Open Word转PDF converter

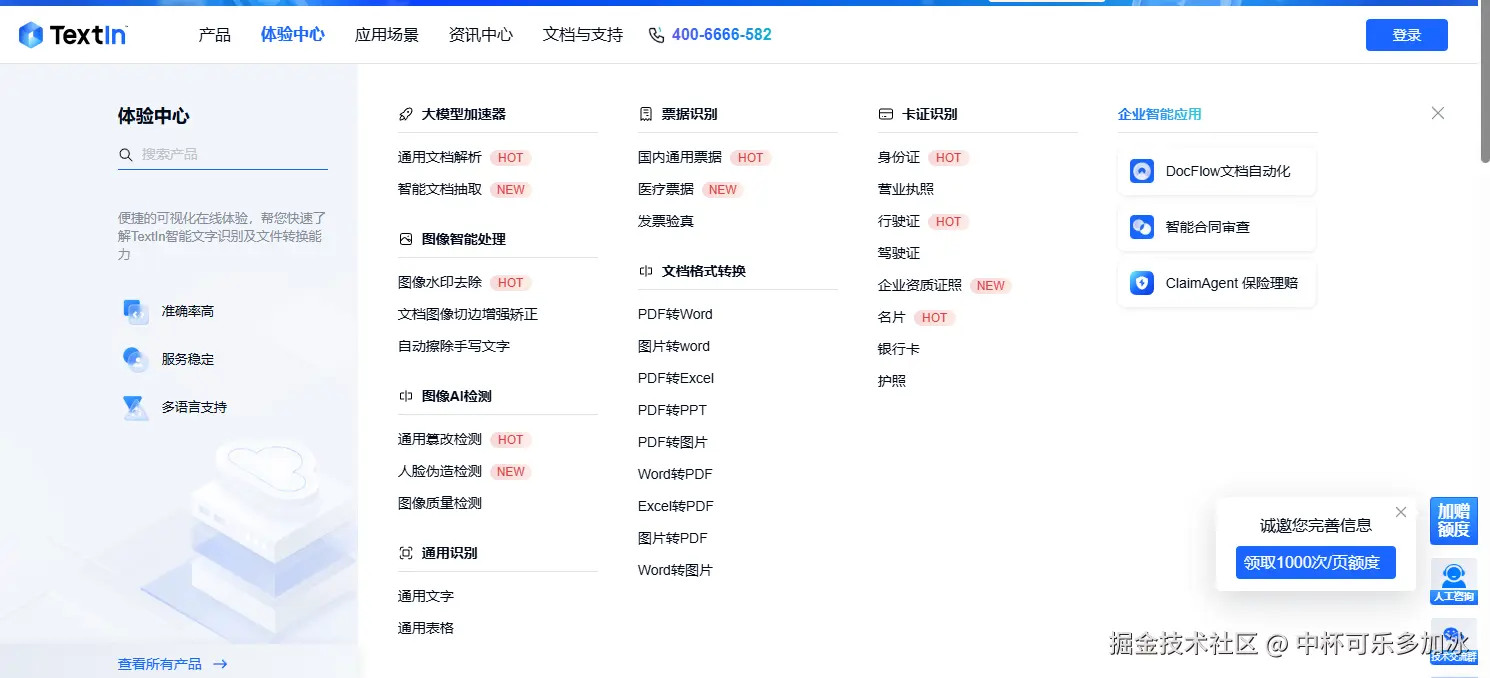click(x=675, y=475)
